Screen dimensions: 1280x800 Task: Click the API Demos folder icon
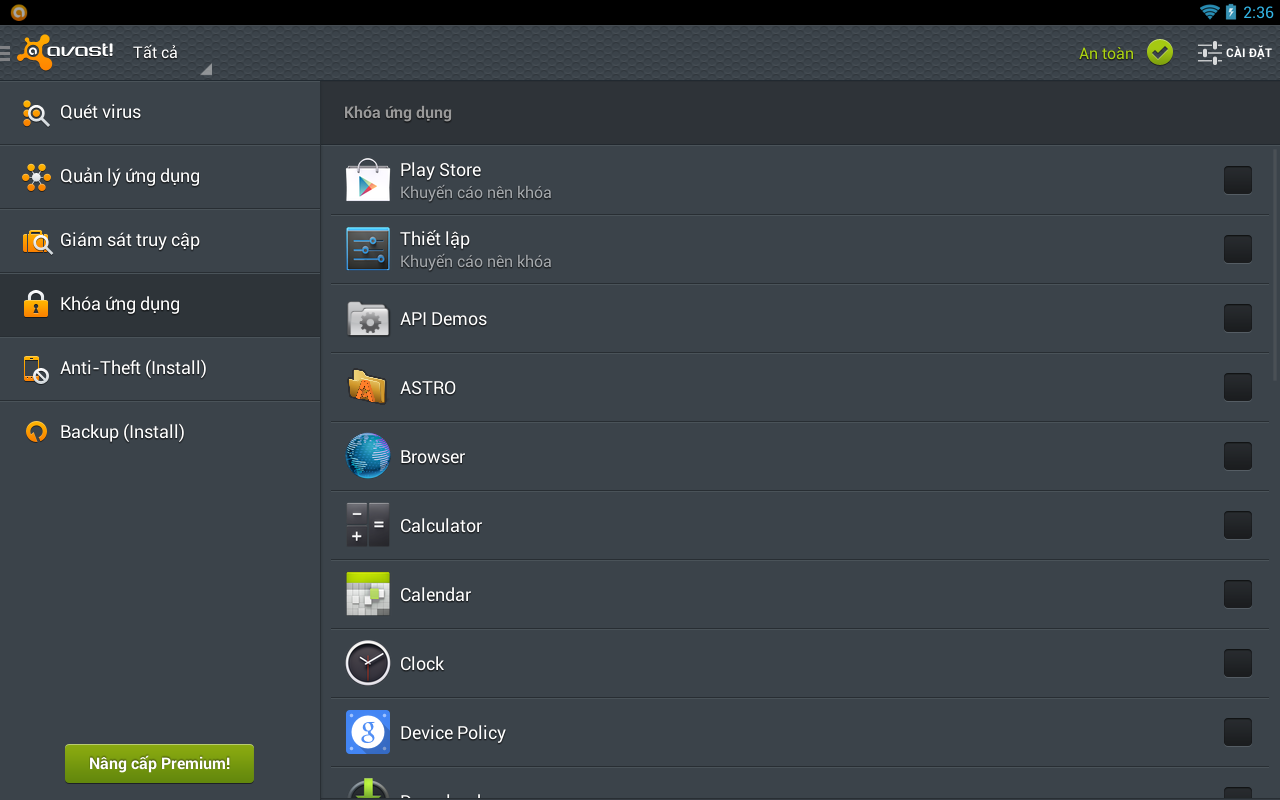[x=368, y=318]
